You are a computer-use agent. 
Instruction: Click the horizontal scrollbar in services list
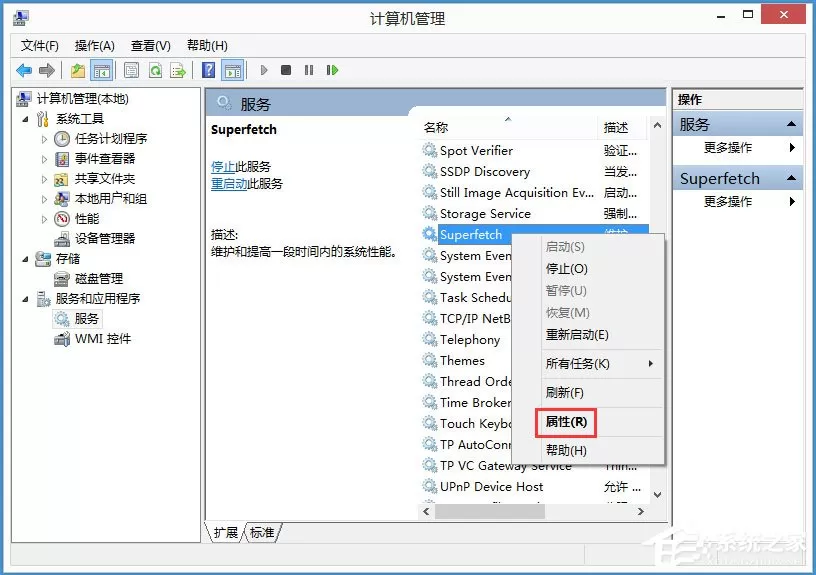pyautogui.click(x=533, y=512)
